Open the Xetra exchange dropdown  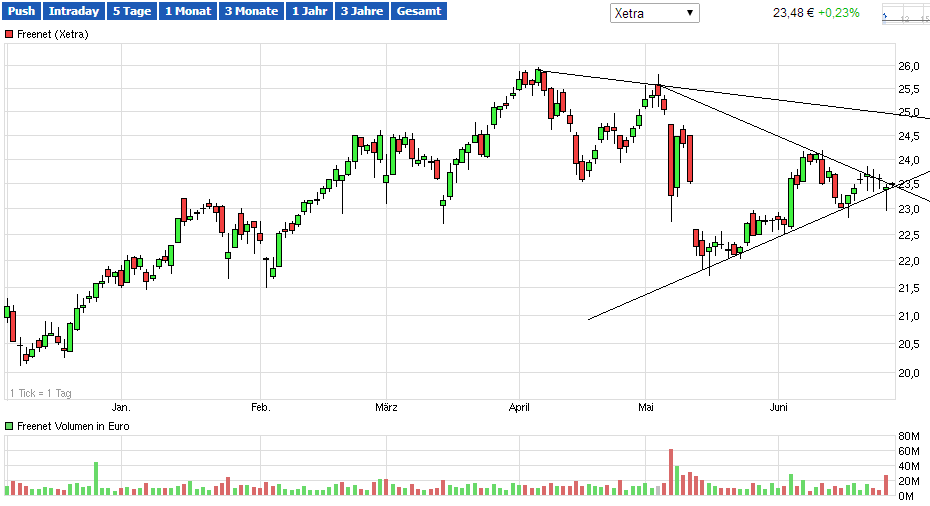(x=654, y=13)
